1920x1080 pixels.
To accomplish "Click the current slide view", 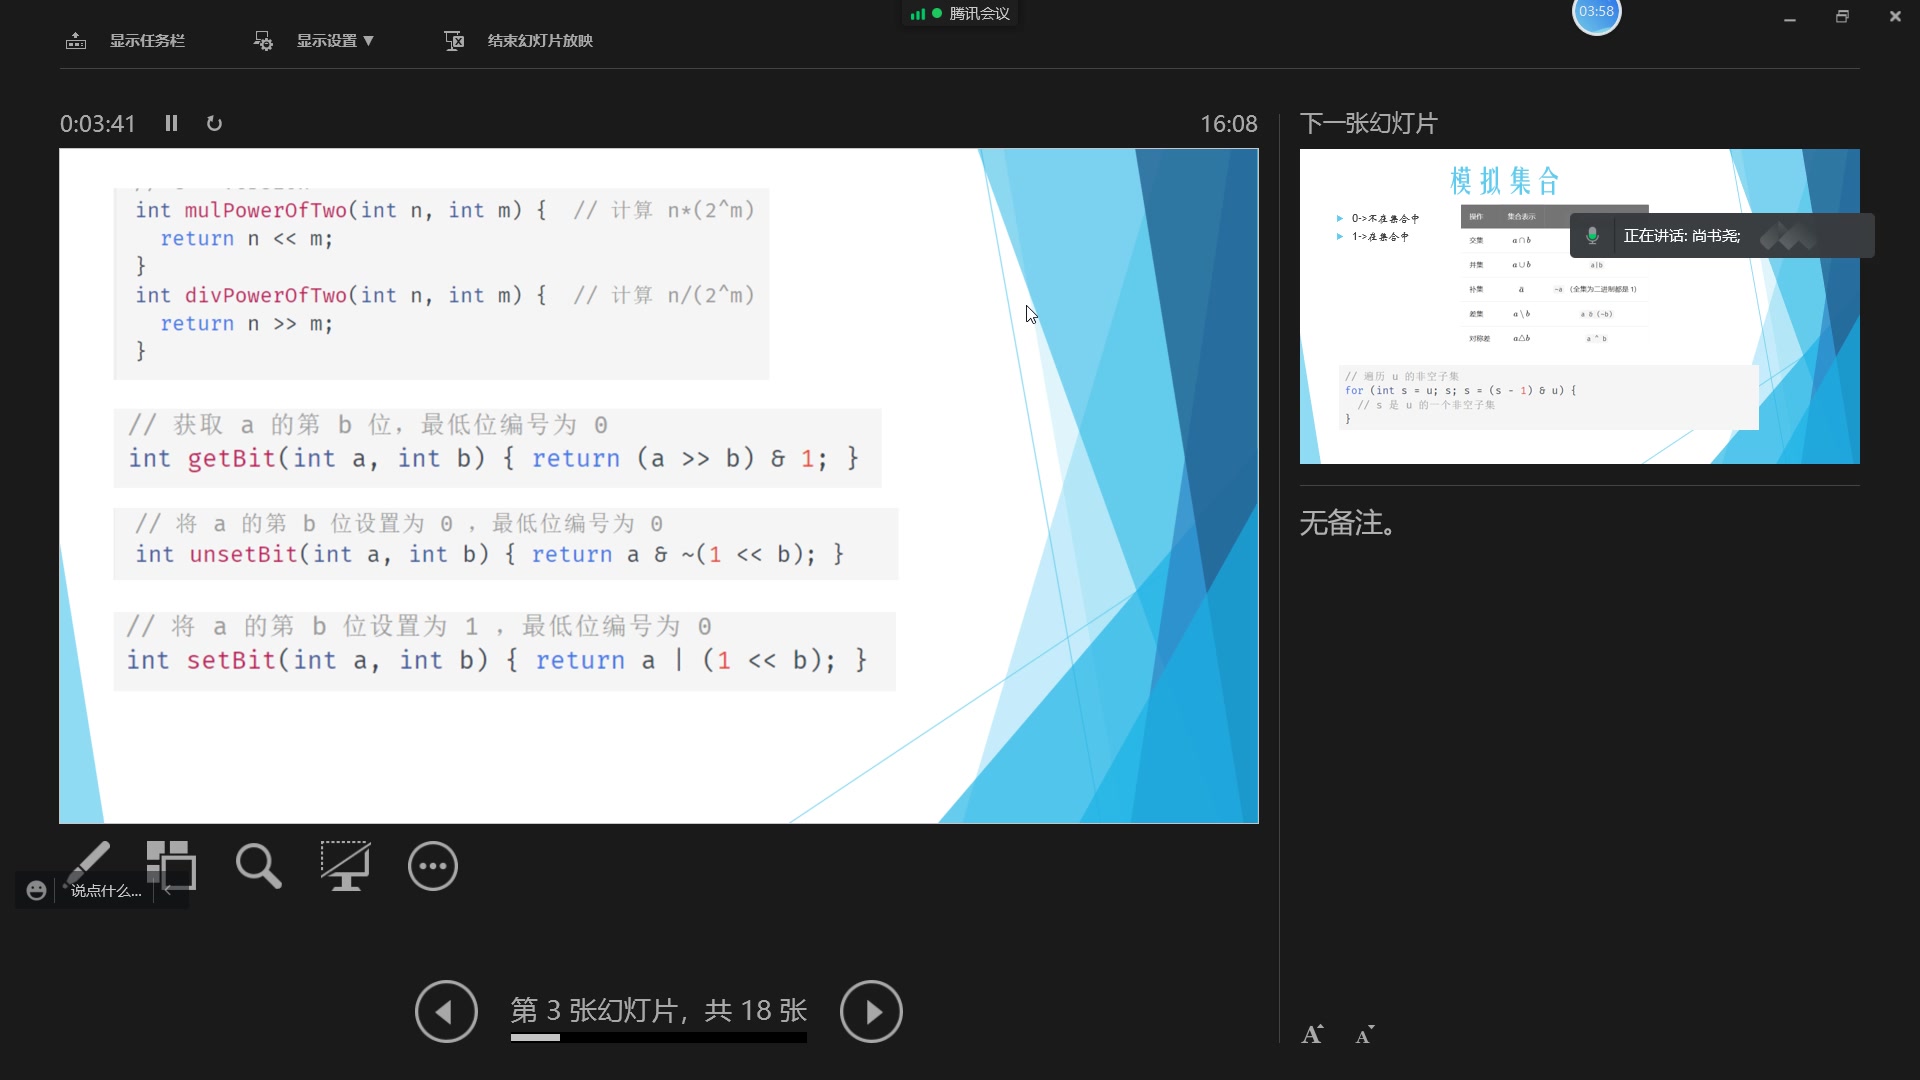I will pos(658,486).
